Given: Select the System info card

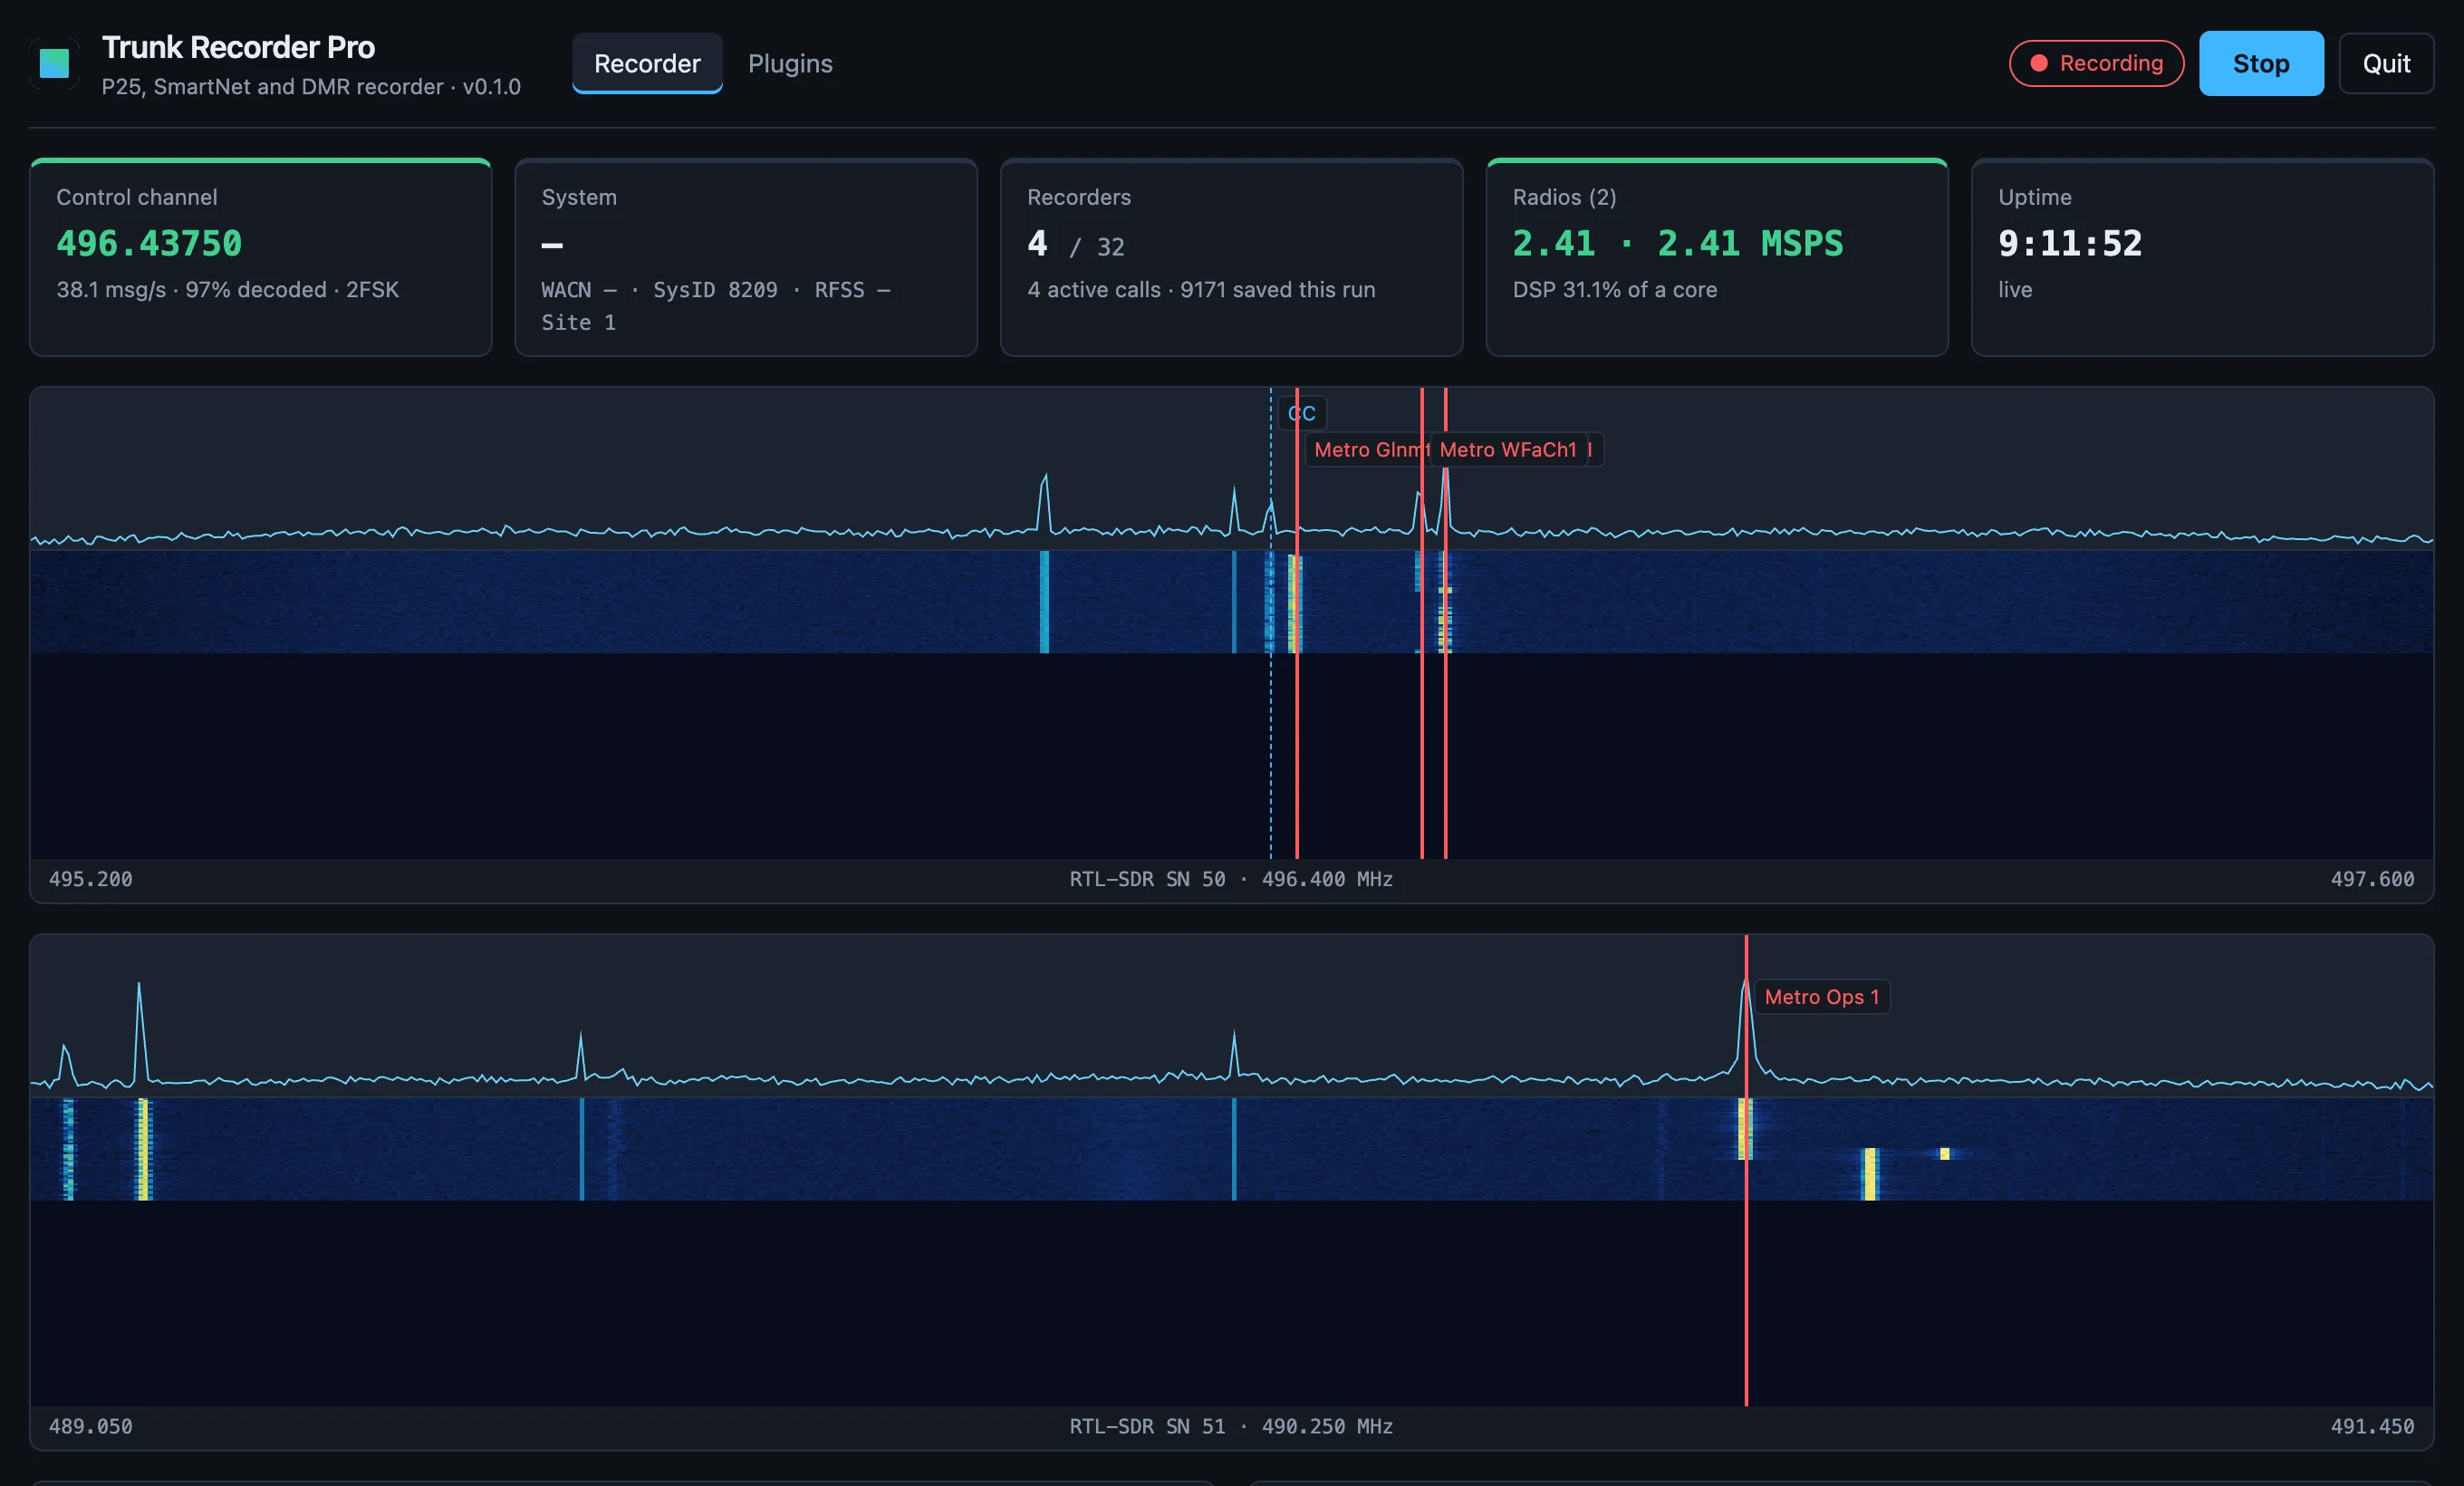Looking at the screenshot, I should coord(746,257).
